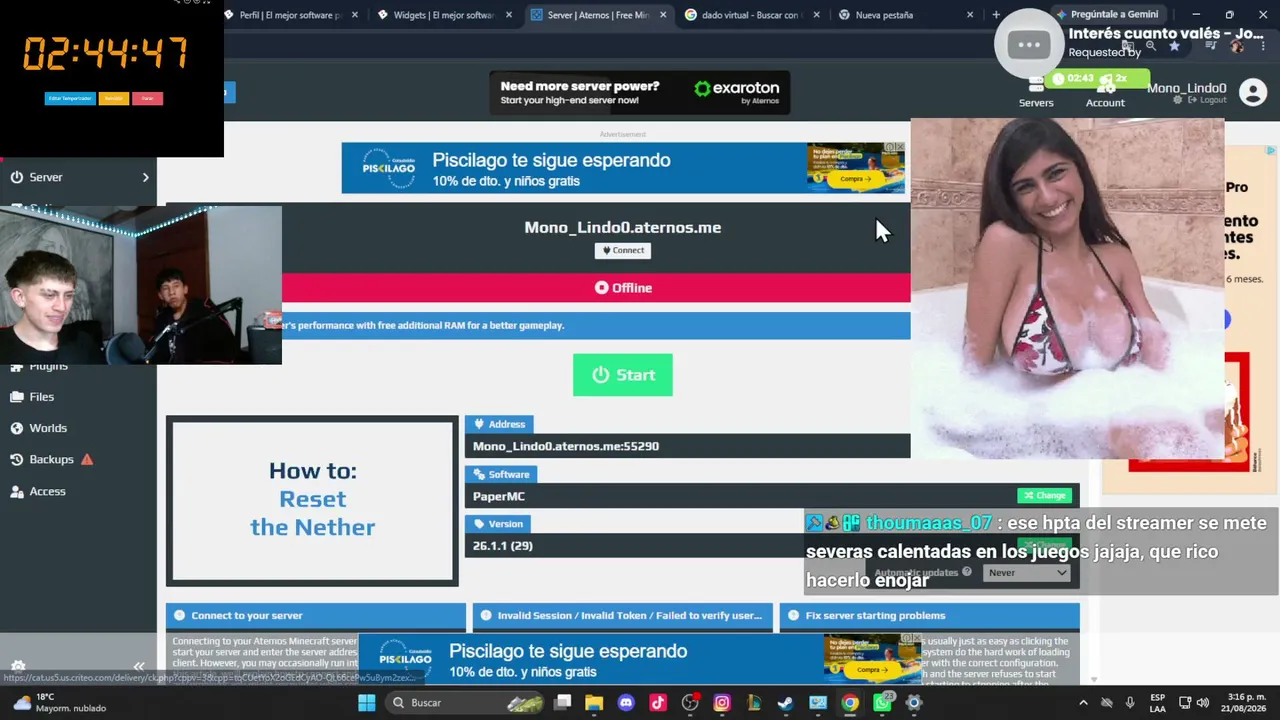Viewport: 1280px width, 720px height.
Task: Open the Fix server starting problems article
Action: pos(930,616)
